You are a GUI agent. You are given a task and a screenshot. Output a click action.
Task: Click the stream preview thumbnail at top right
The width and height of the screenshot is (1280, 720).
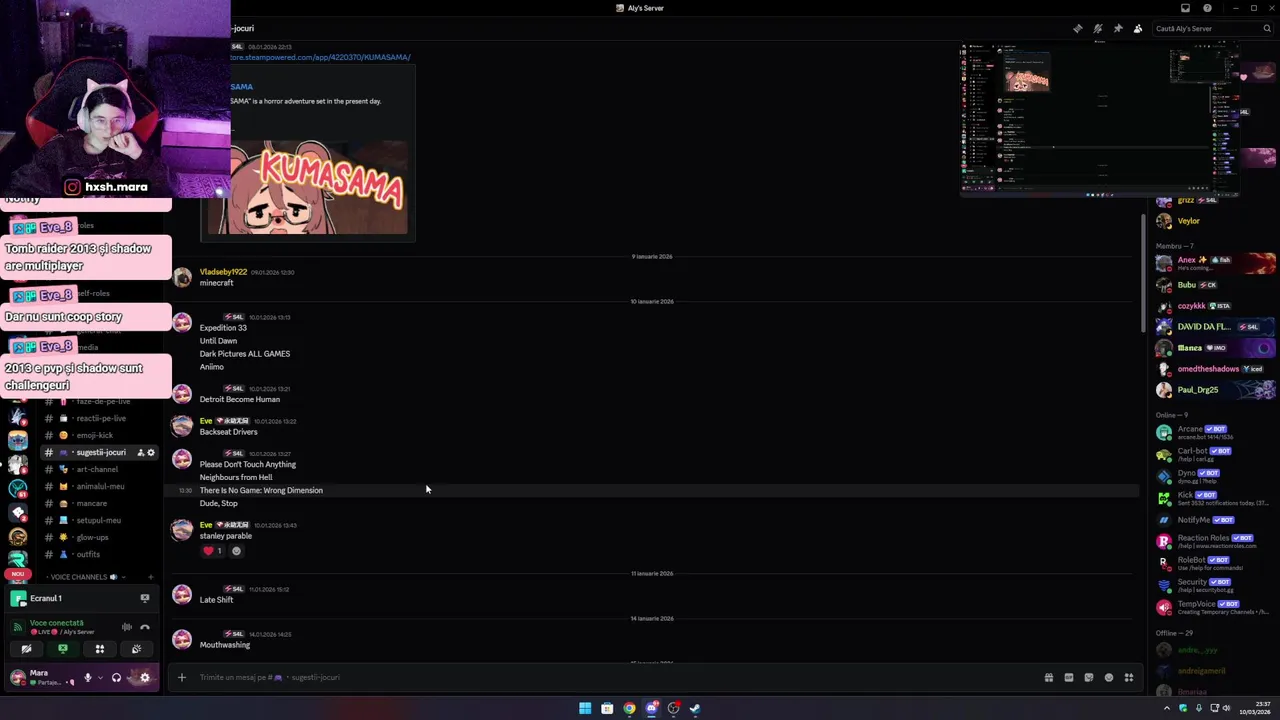pos(1100,119)
